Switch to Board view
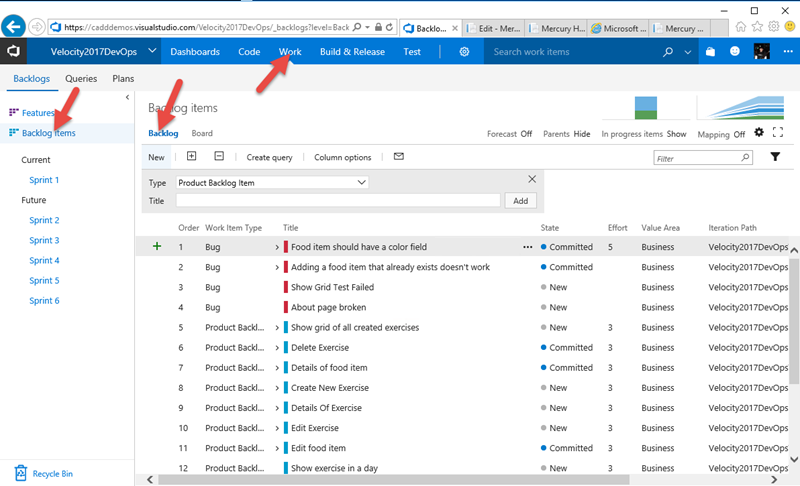Screen dimensions: 800x486 pyautogui.click(x=202, y=133)
